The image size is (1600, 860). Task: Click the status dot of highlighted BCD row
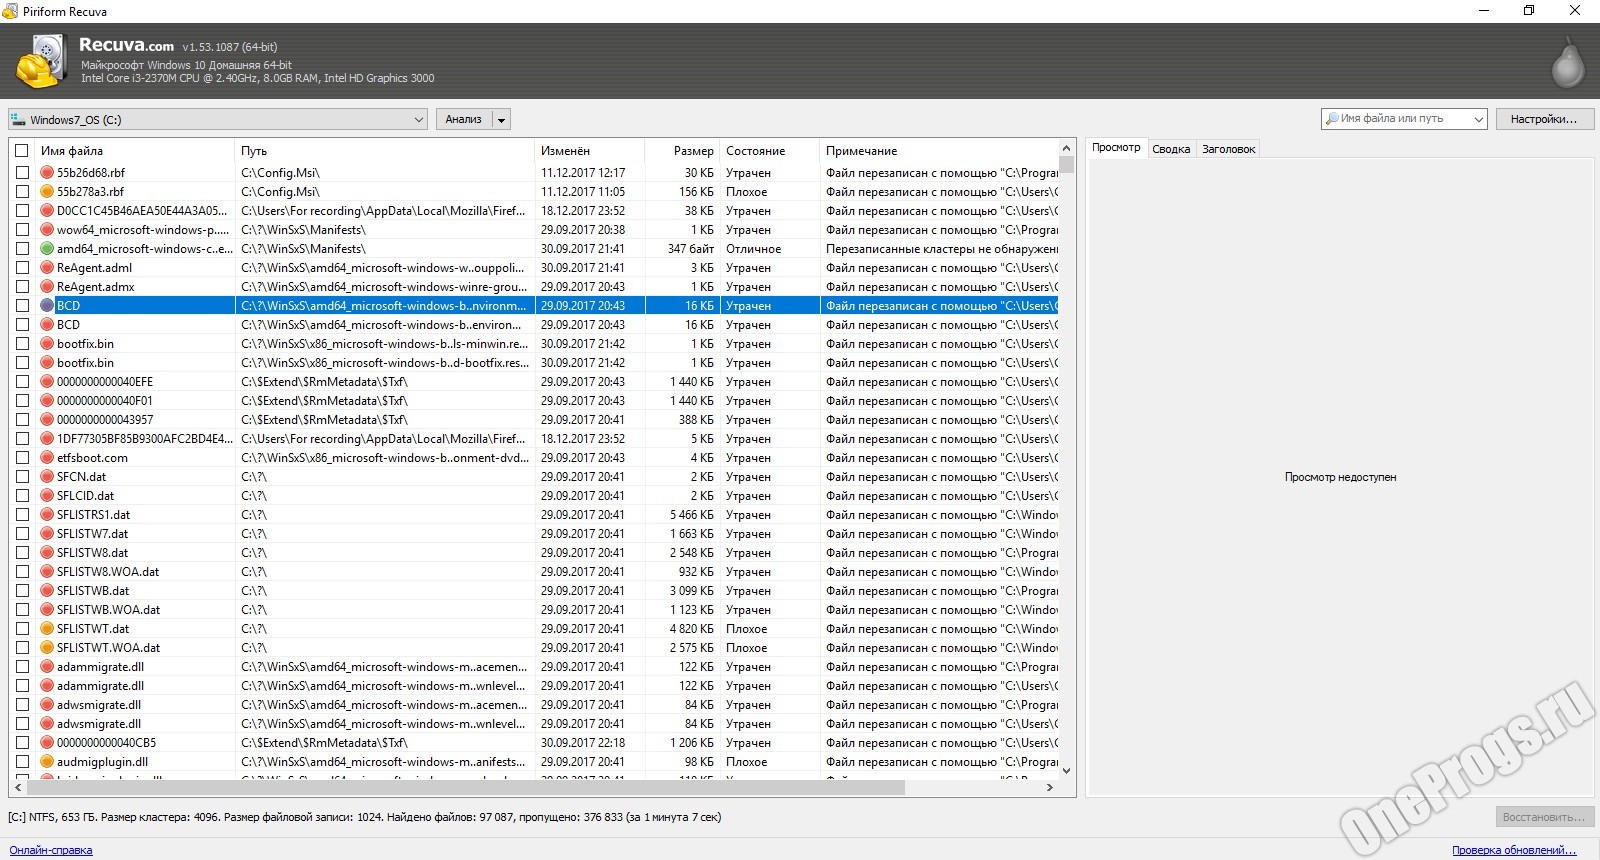click(x=47, y=306)
